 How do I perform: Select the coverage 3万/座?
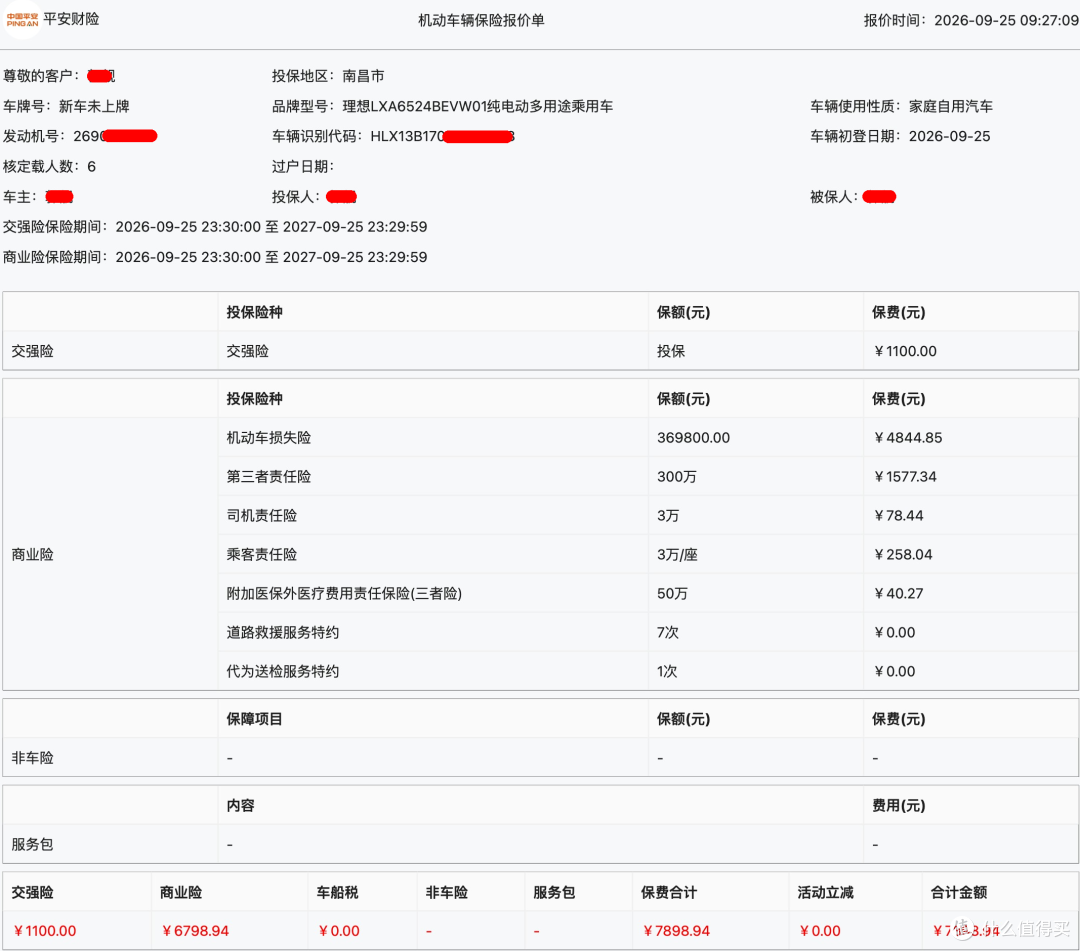point(677,554)
